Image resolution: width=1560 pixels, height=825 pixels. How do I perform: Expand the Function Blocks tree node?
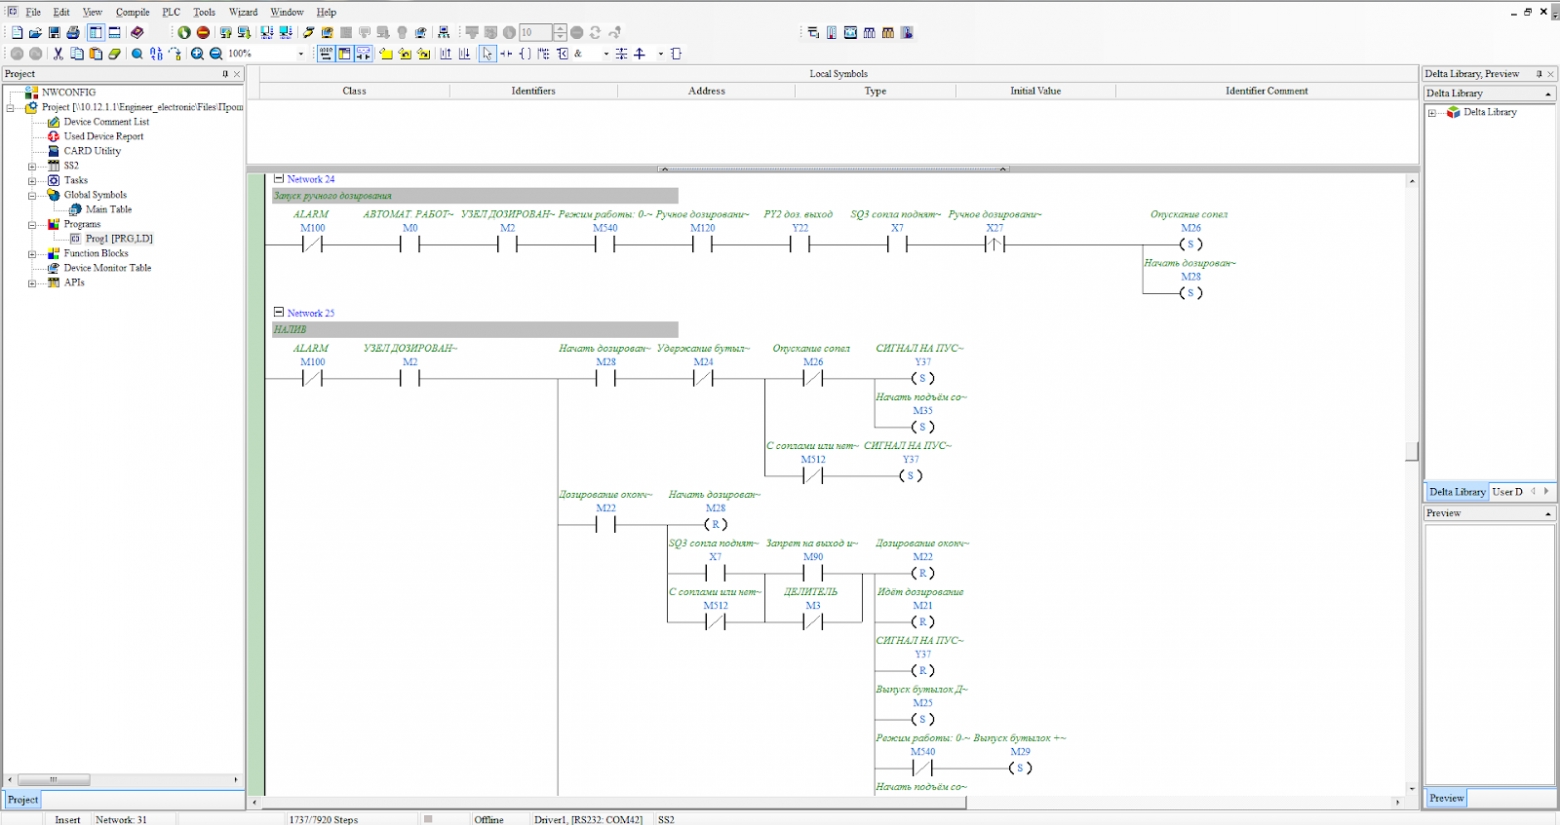point(32,254)
